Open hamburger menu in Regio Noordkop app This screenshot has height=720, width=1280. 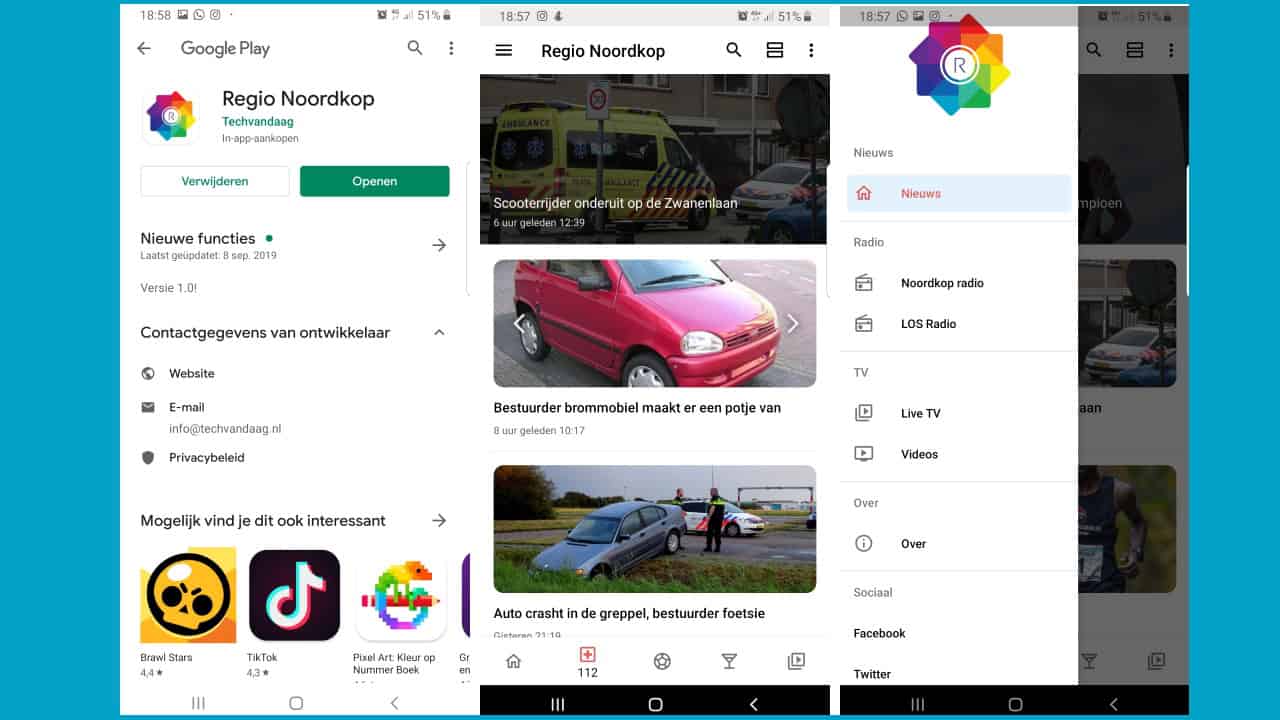[504, 50]
